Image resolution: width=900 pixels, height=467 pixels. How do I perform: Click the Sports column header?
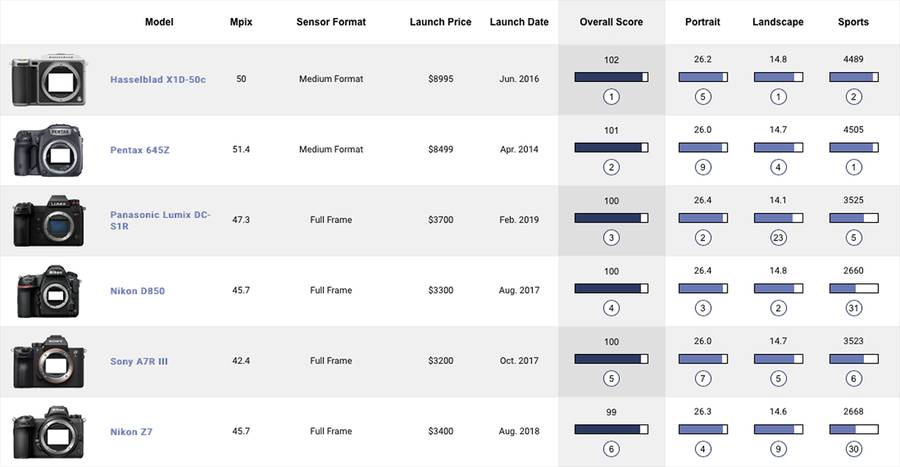[853, 22]
